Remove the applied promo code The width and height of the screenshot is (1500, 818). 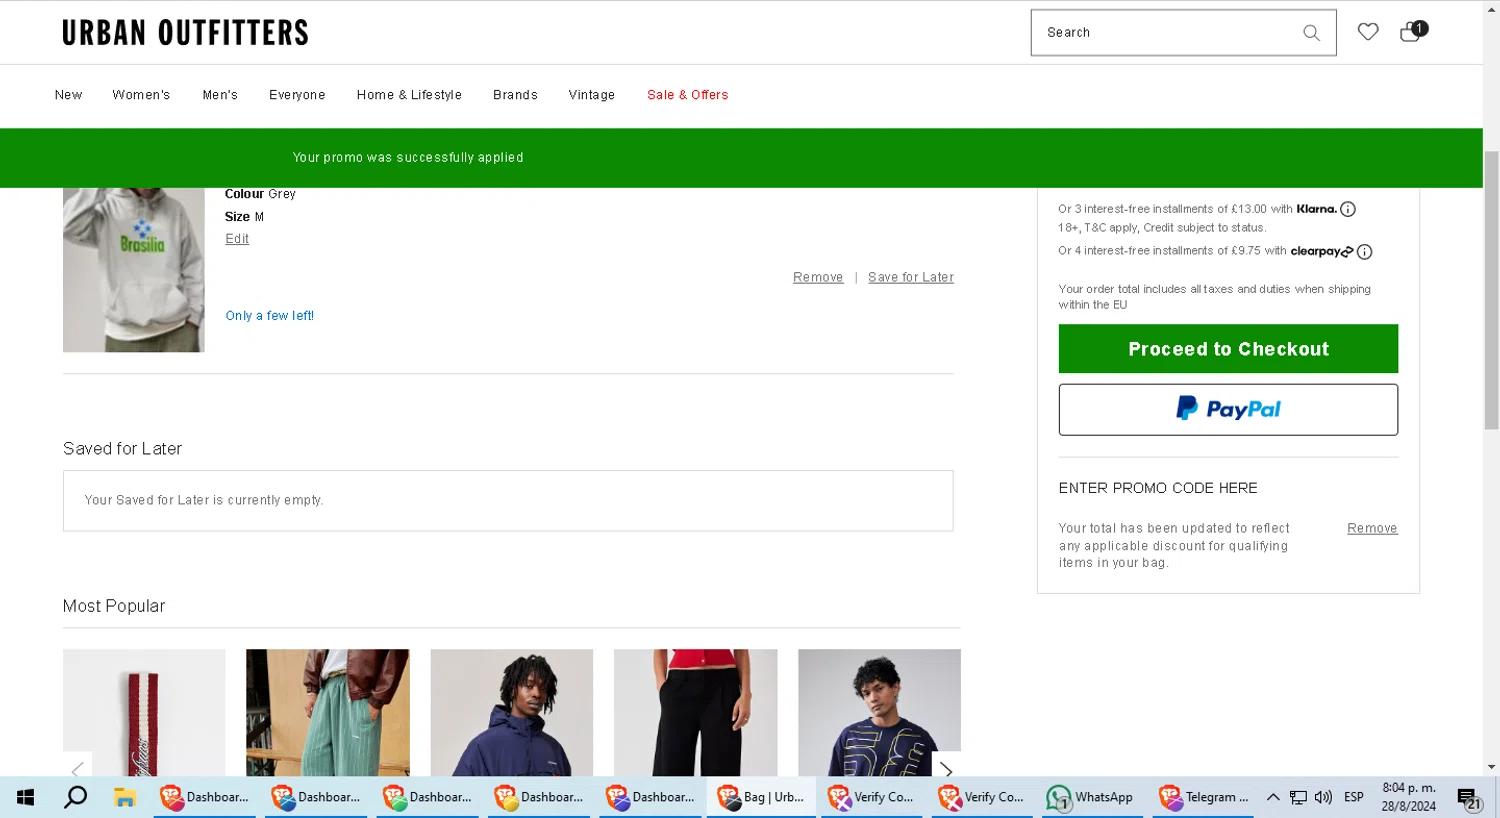(x=1371, y=528)
